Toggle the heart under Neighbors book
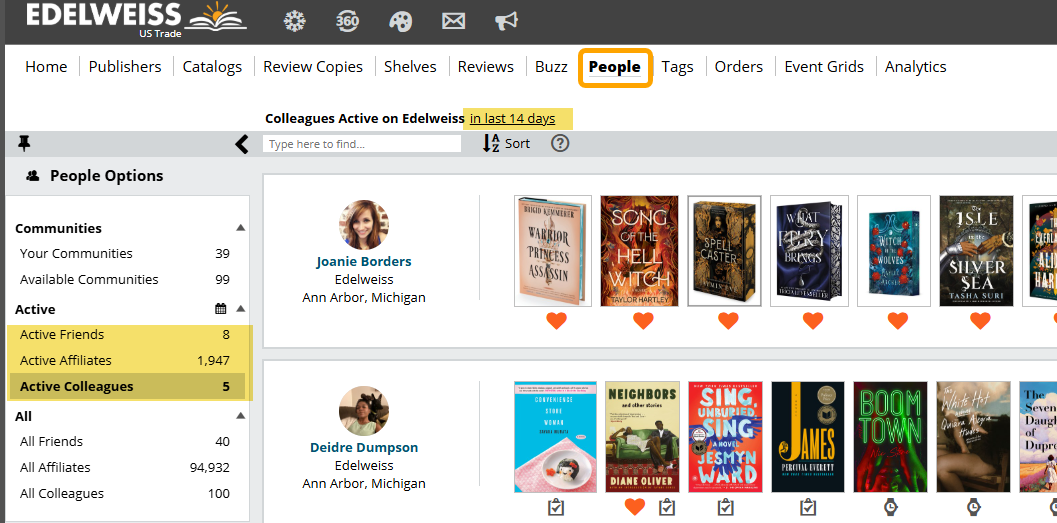The image size is (1057, 523). tap(635, 507)
